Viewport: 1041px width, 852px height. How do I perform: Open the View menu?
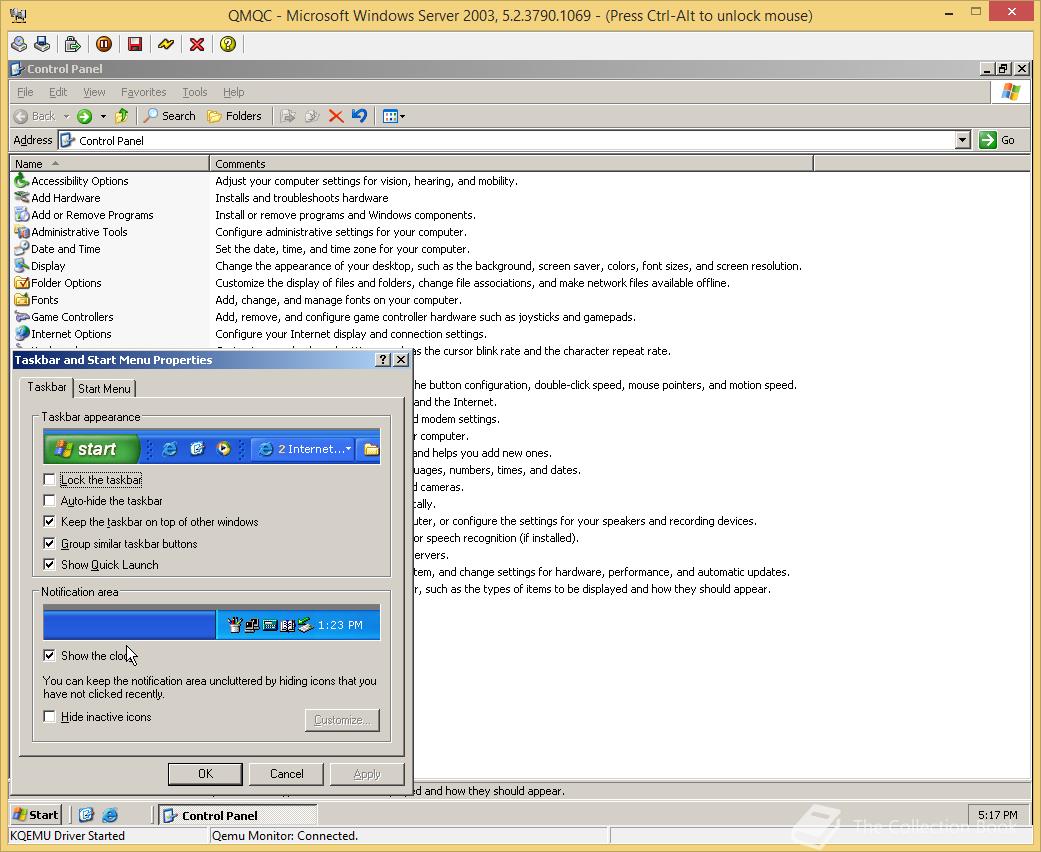coord(94,92)
